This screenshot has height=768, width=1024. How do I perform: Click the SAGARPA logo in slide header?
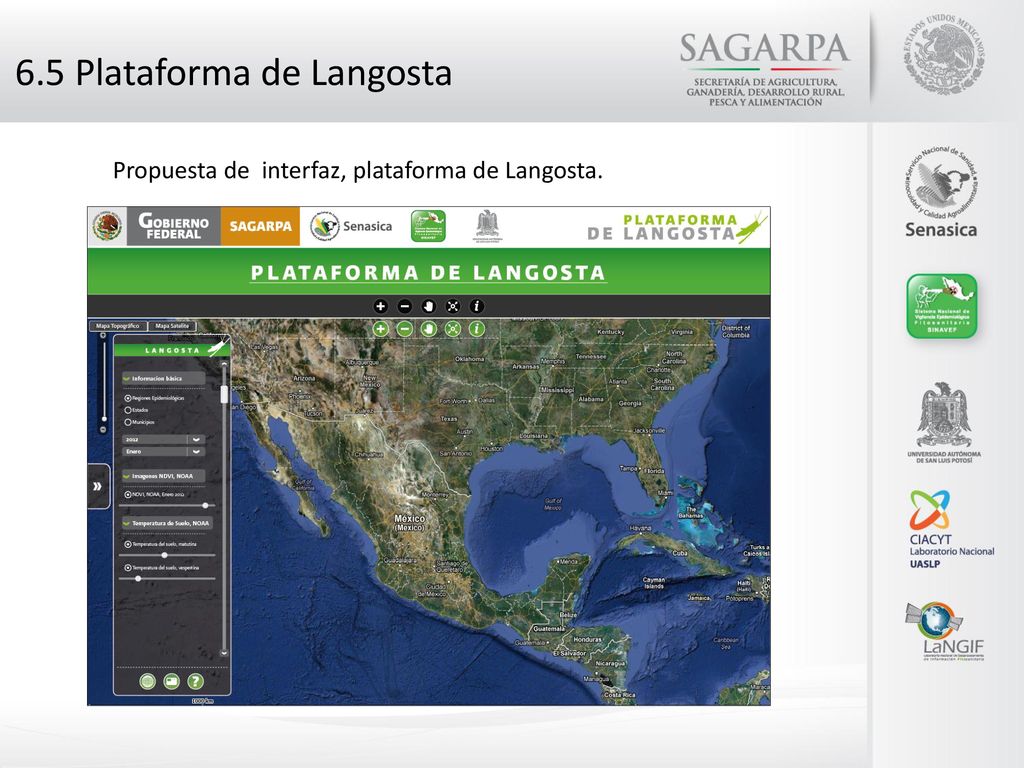765,69
